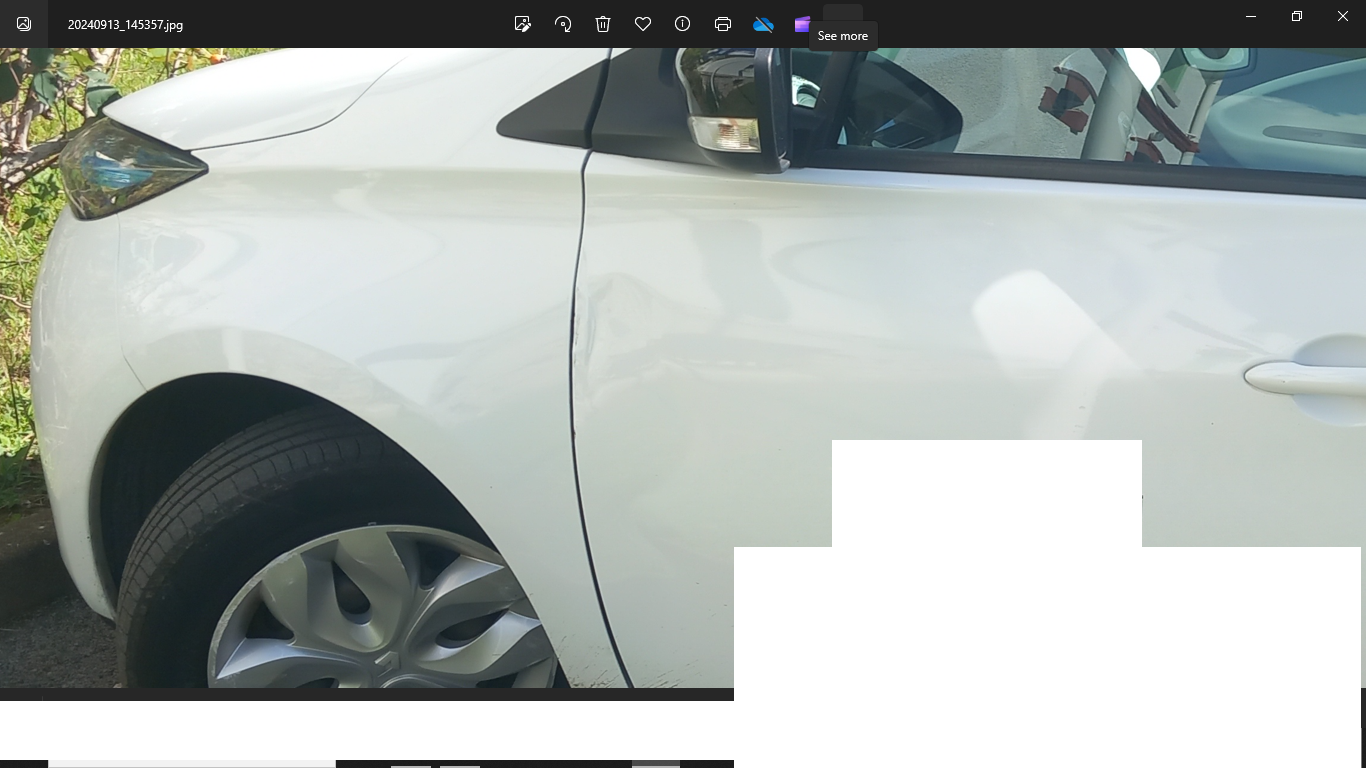Screen dimensions: 1366x768
Task: Click the Photos gallery icon at top-left
Action: tap(24, 24)
